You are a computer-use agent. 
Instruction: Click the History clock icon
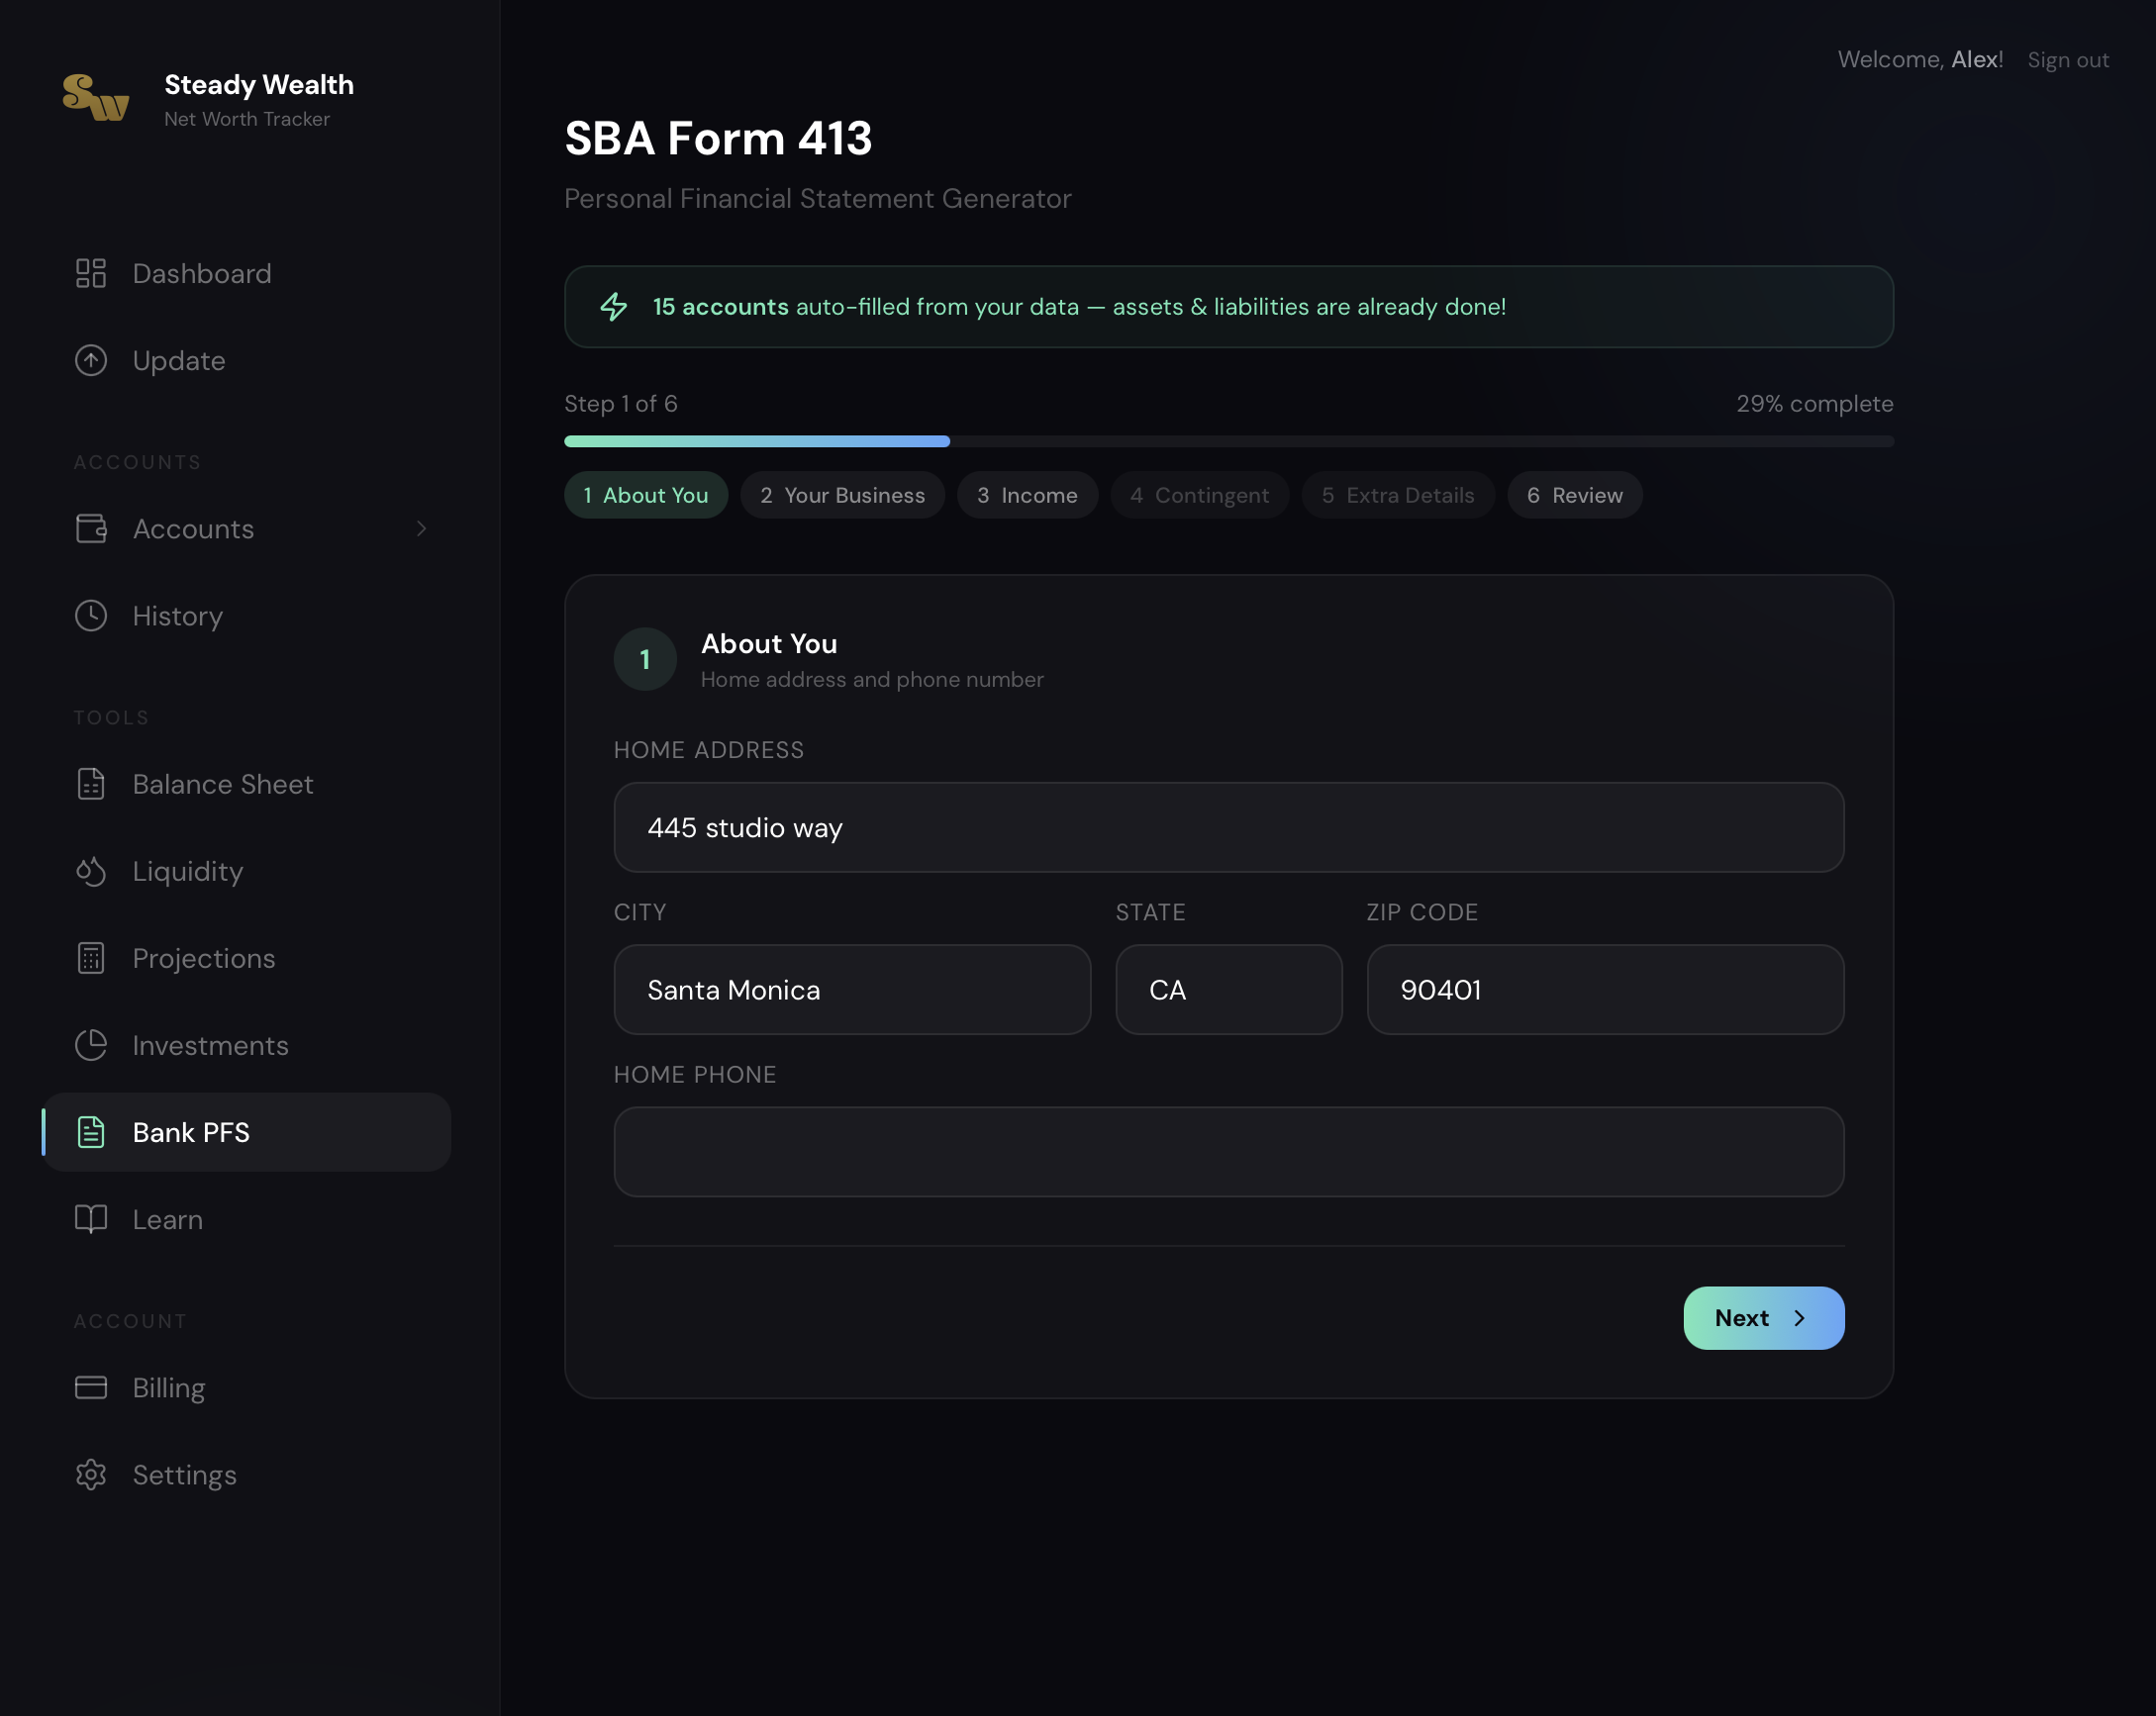[x=91, y=616]
